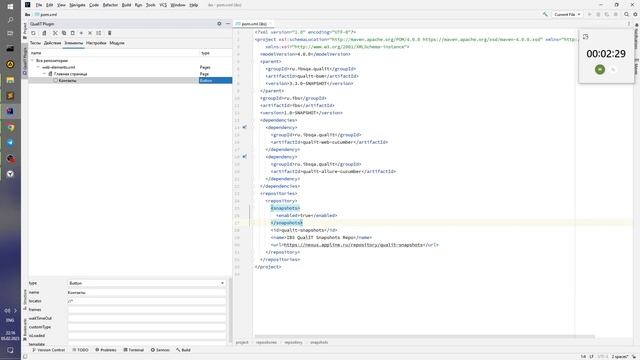This screenshot has height=360, width=640.
Task: Hide the QualIT Plugin panel with minus icon
Action: point(228,24)
